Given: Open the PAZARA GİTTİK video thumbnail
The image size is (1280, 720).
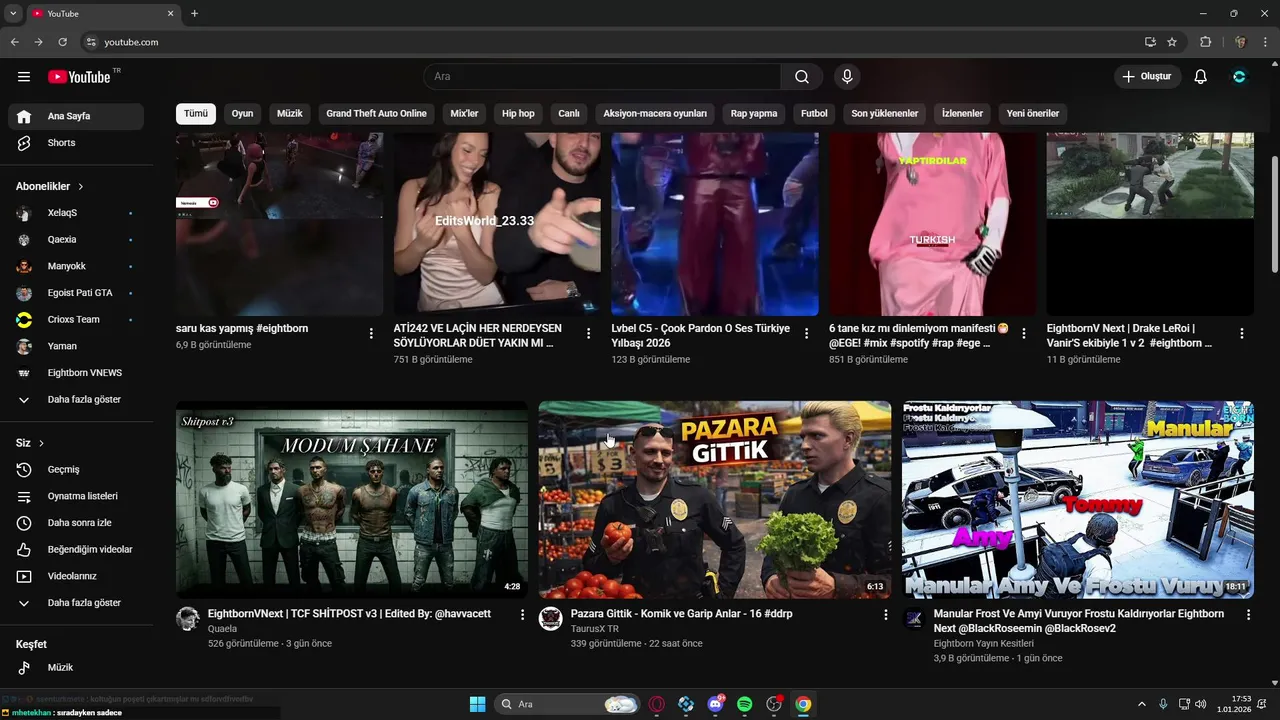Looking at the screenshot, I should (715, 500).
